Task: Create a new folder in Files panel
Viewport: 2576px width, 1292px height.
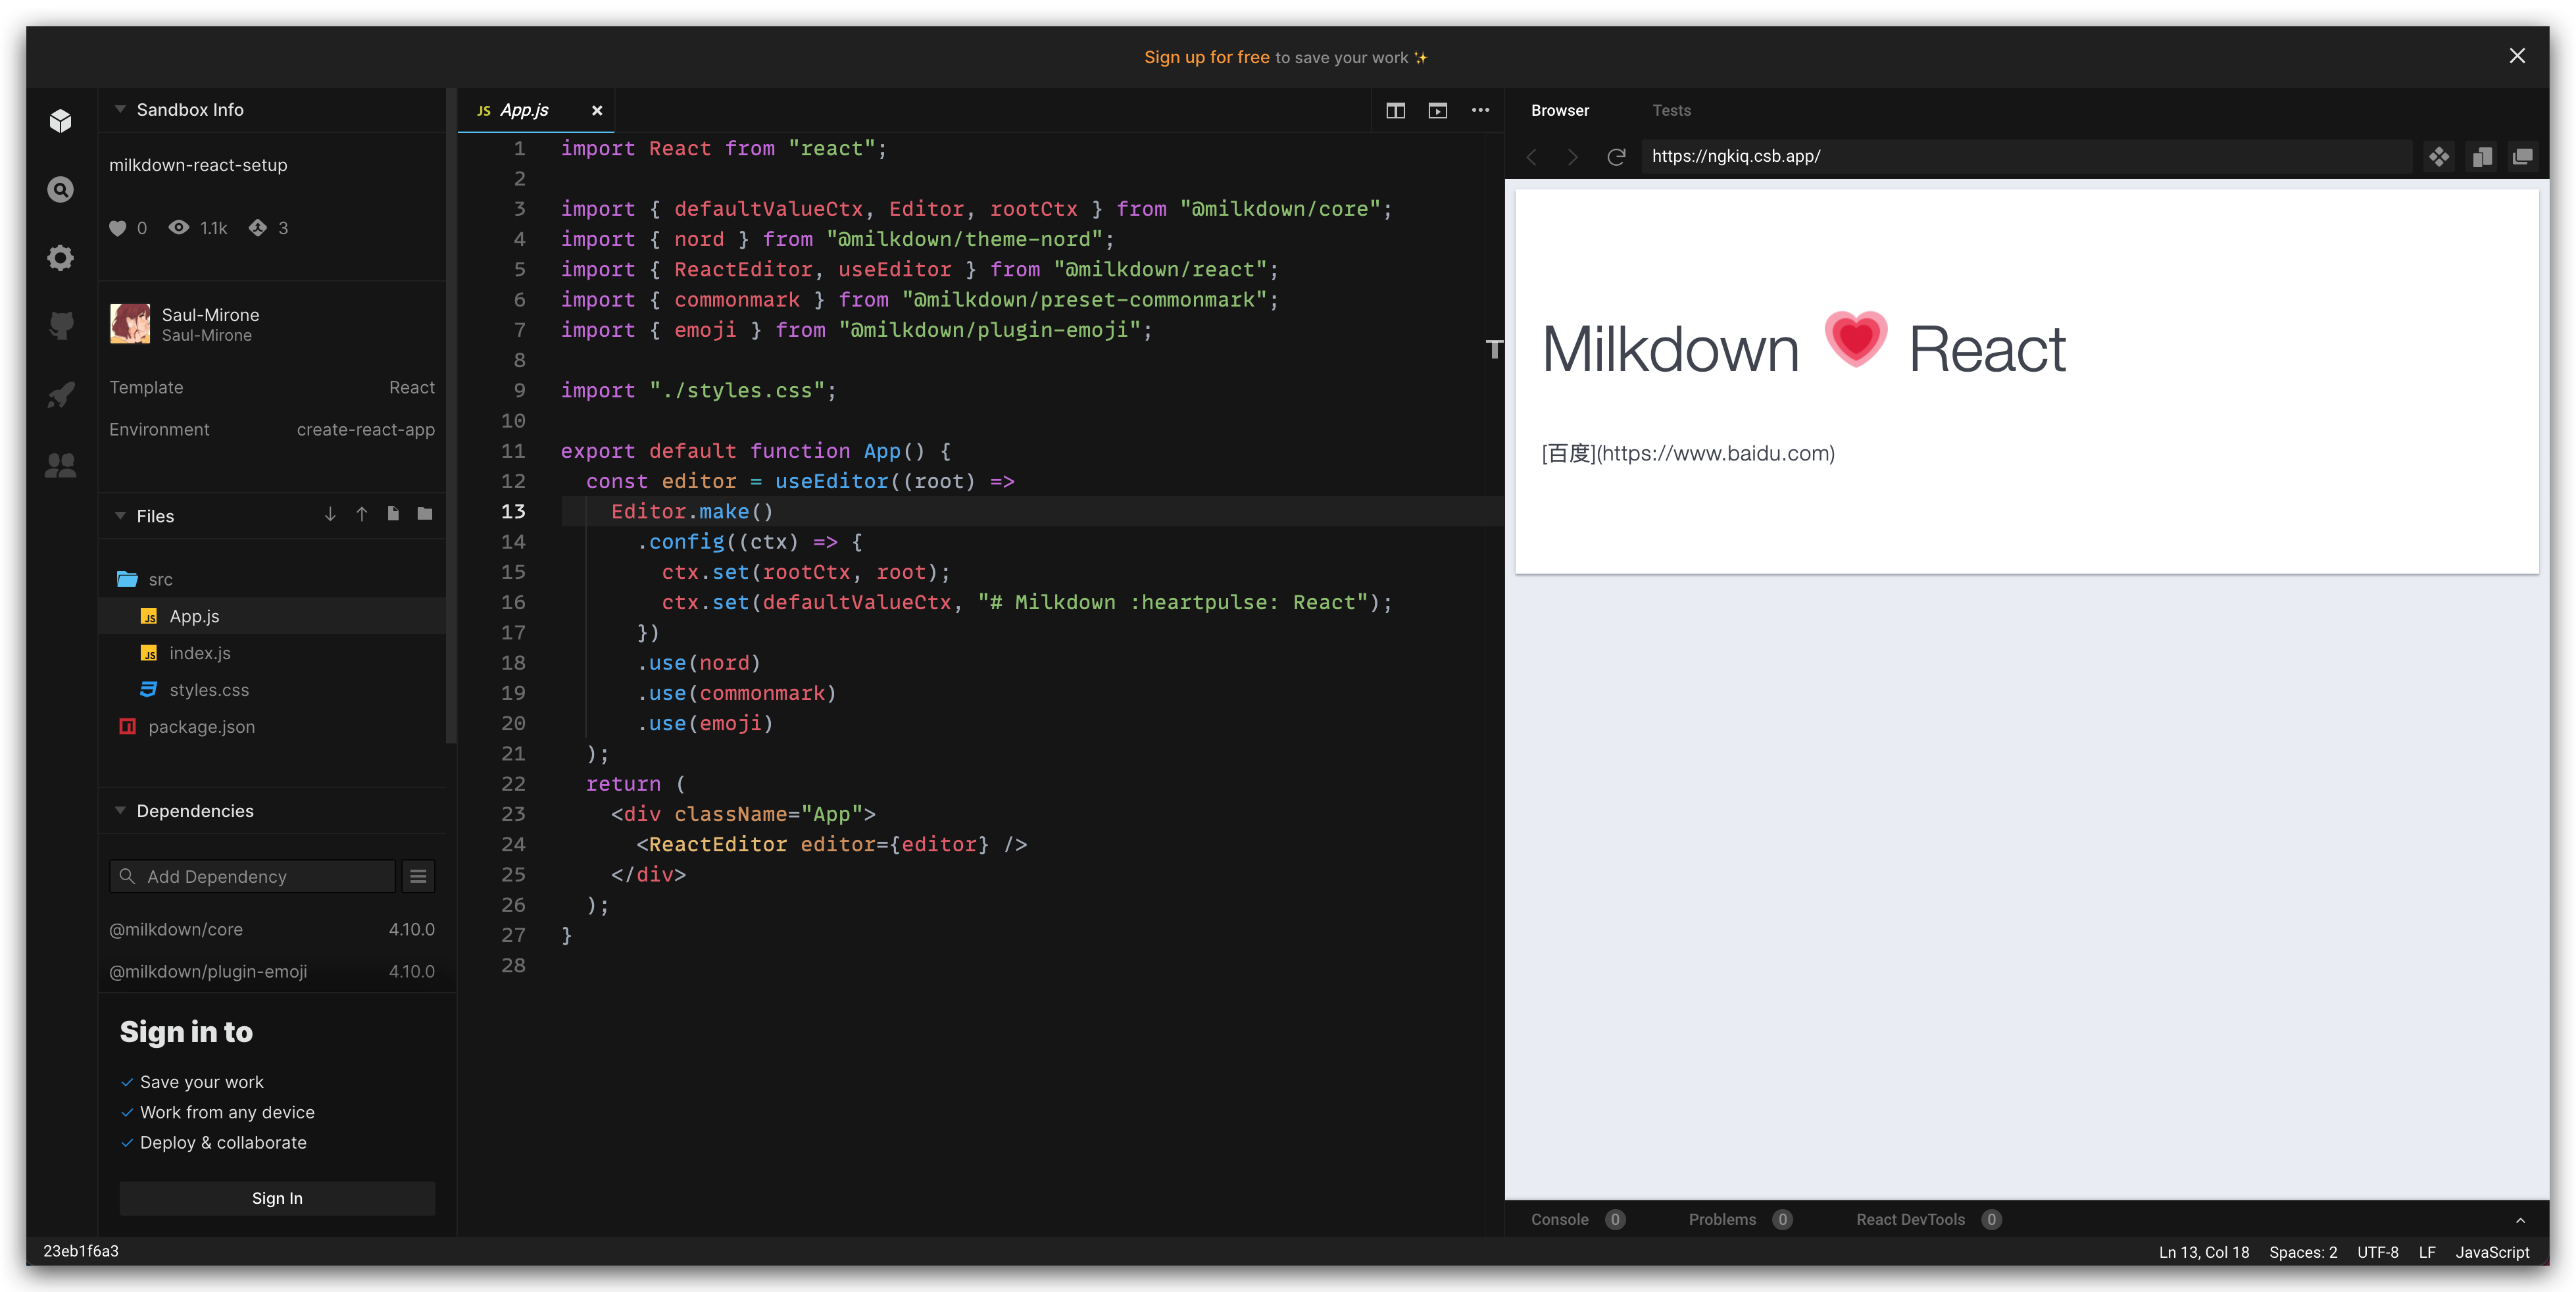Action: coord(424,514)
